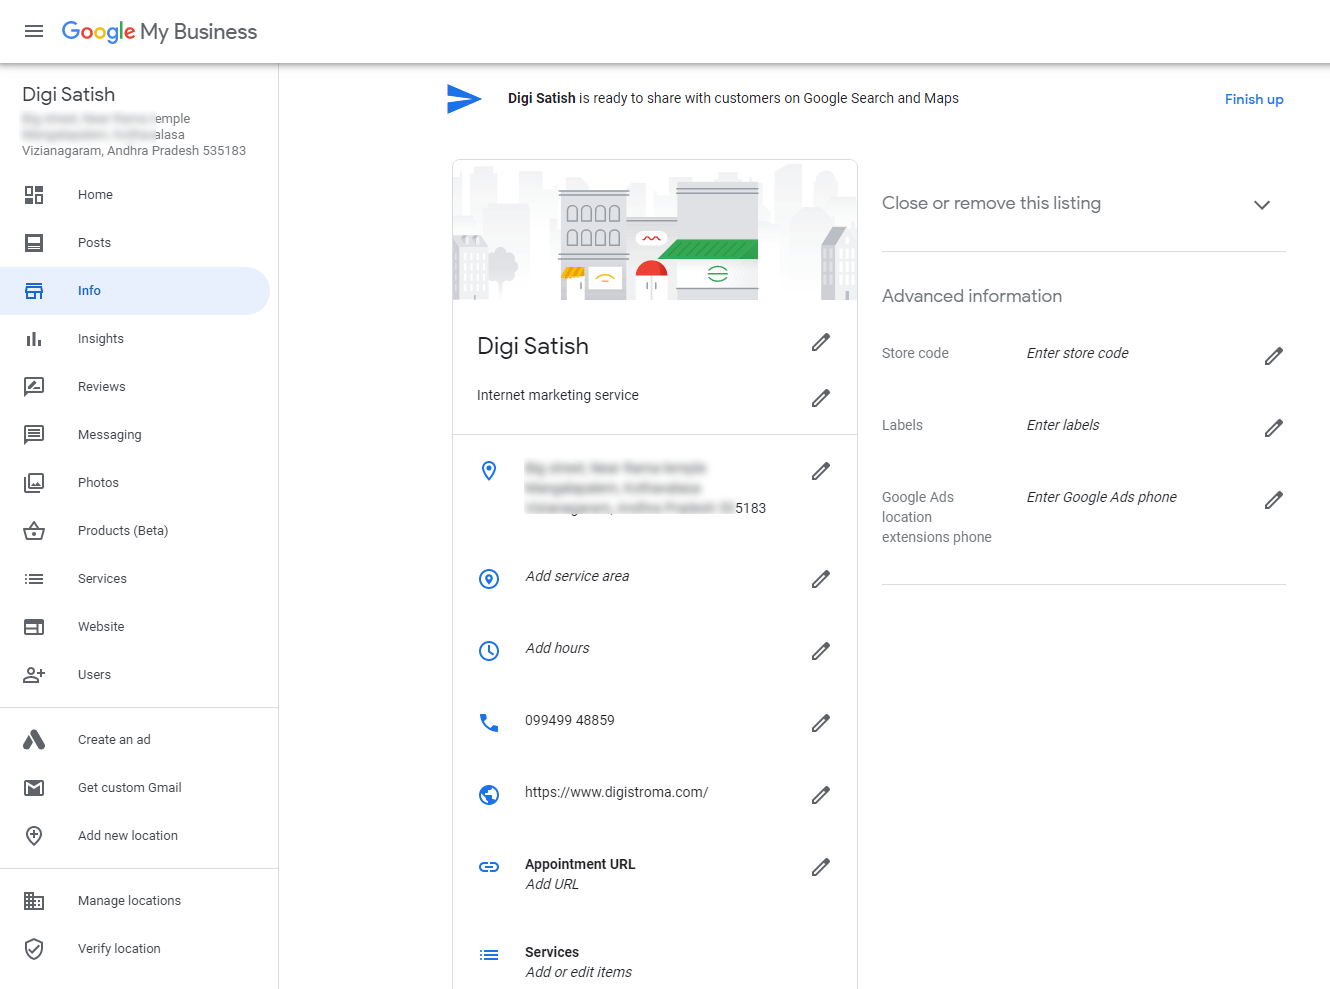Click the Reviews icon in the sidebar

pos(34,386)
